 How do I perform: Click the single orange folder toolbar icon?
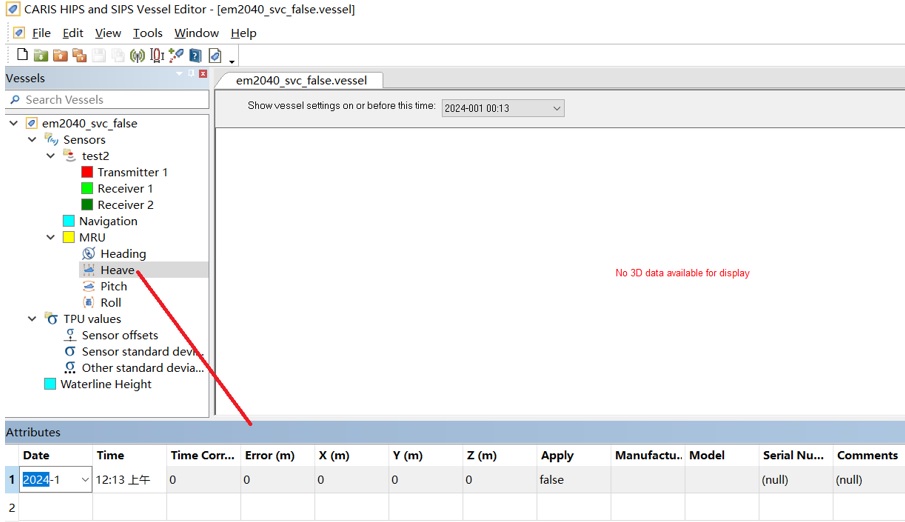tap(60, 55)
